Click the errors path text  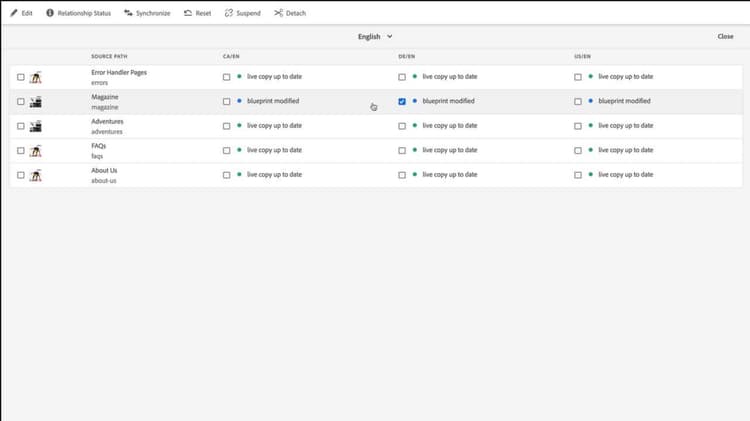99,83
